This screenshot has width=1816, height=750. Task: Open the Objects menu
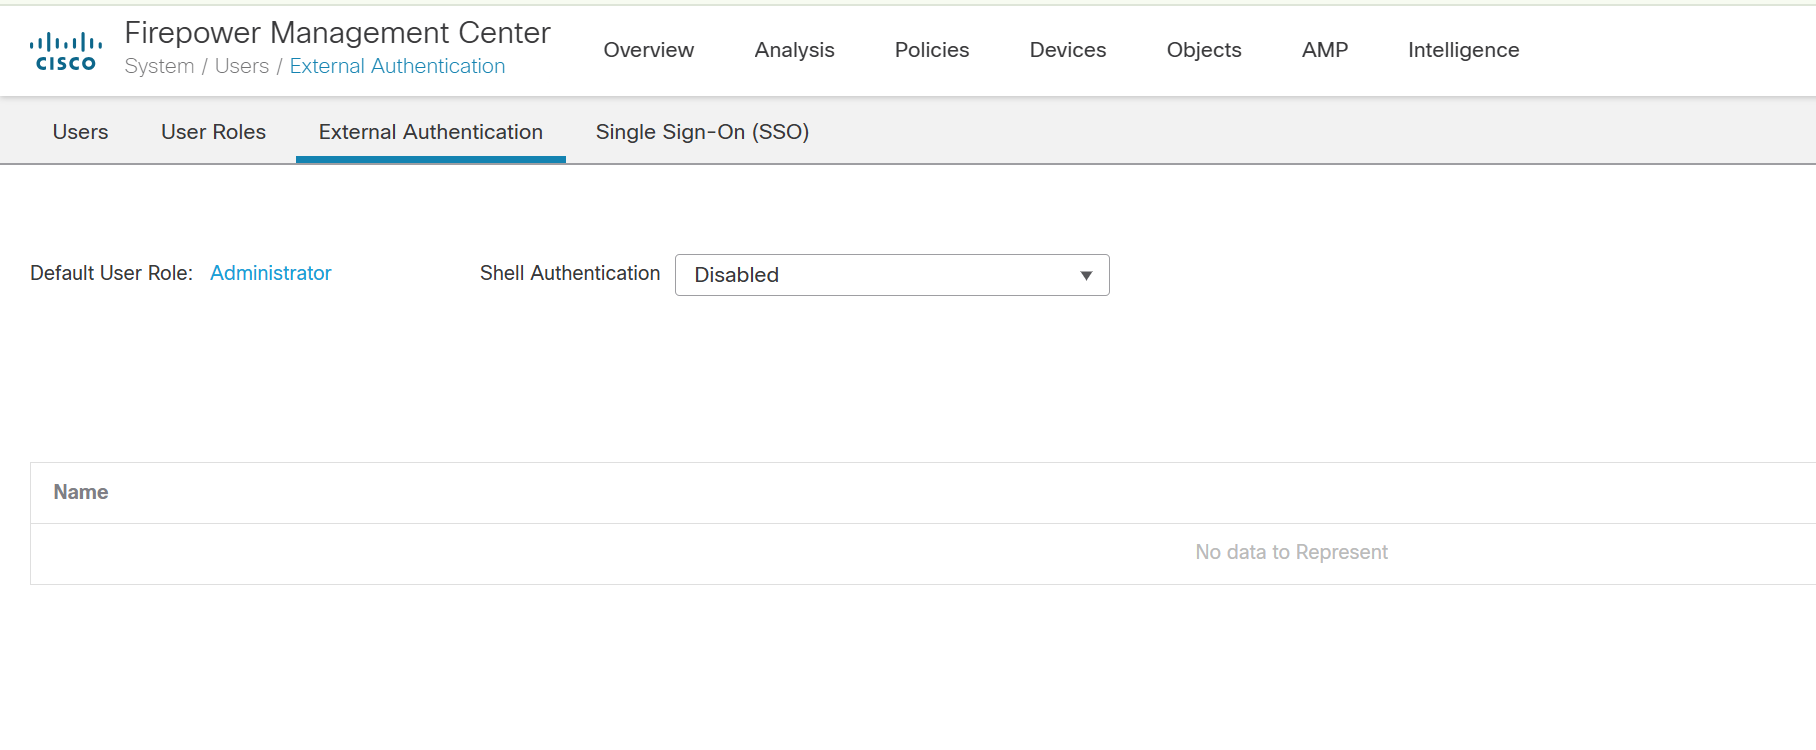point(1203,50)
